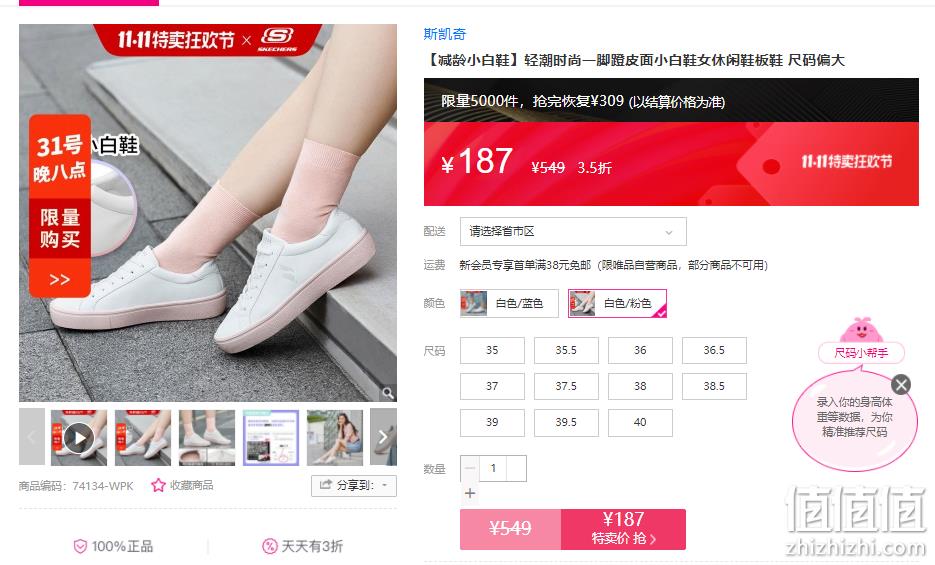Close the size helper bubble

[x=901, y=384]
